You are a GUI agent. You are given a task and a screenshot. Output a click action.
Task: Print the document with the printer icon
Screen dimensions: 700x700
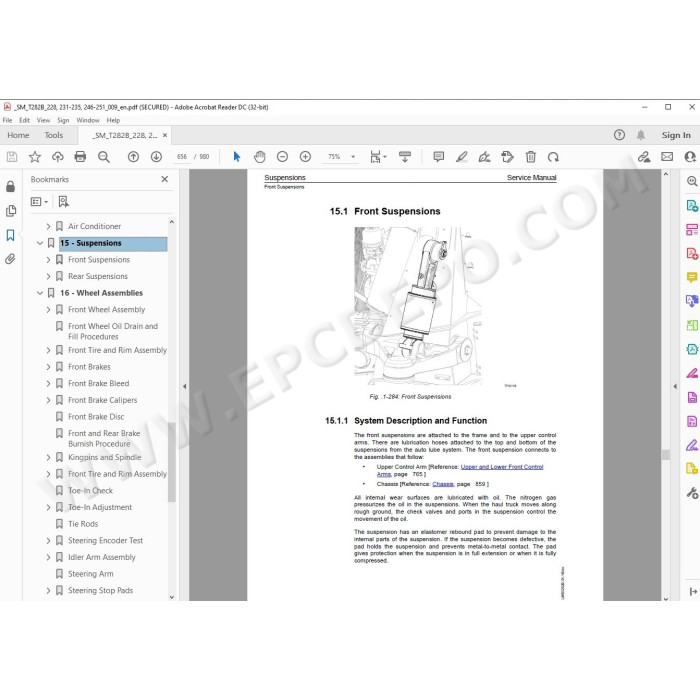pos(80,157)
